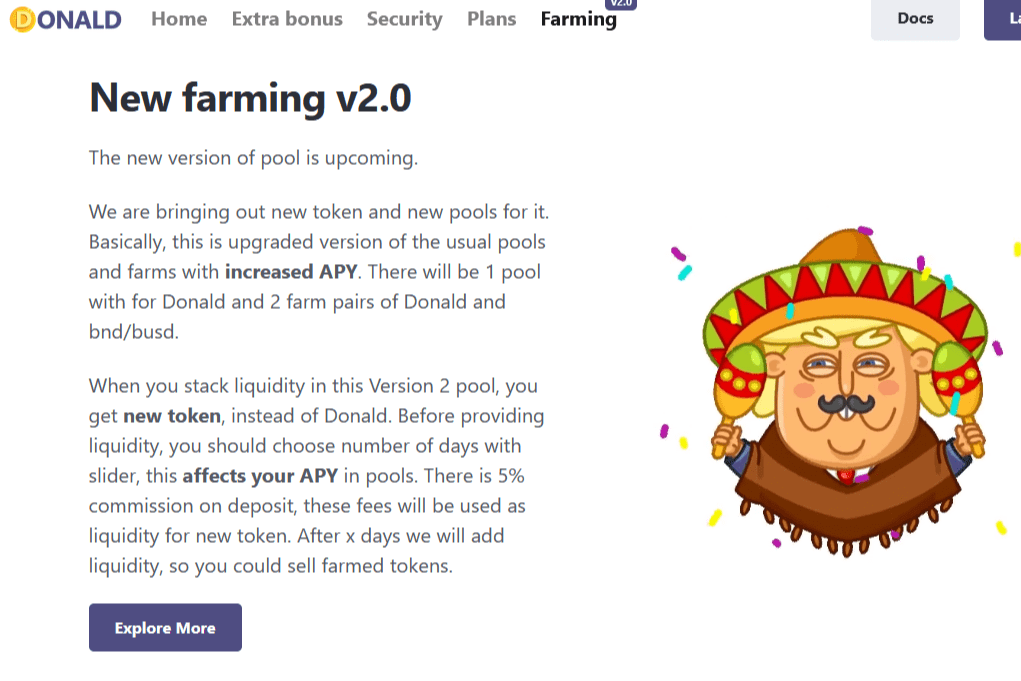Select the Plans menu item
Screen dimensions: 1021x681
pyautogui.click(x=491, y=19)
